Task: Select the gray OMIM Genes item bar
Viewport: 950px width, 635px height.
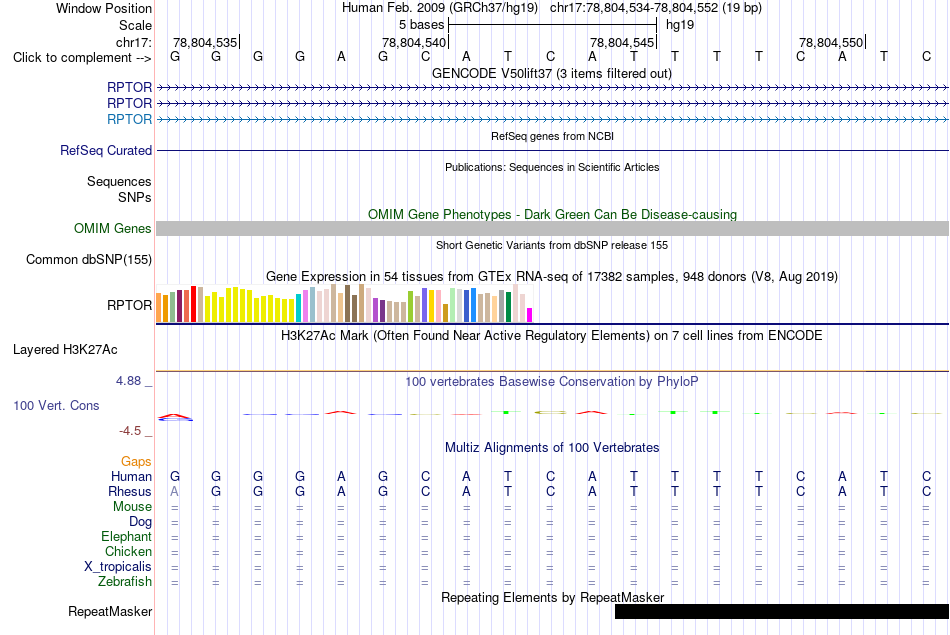Action: [x=552, y=228]
